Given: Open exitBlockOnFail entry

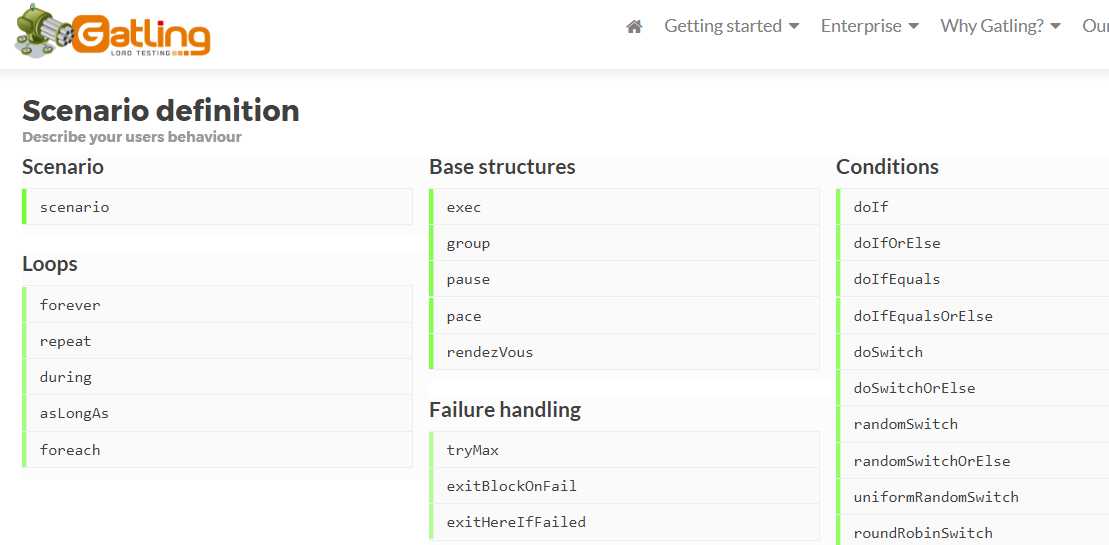Looking at the screenshot, I should [625, 486].
